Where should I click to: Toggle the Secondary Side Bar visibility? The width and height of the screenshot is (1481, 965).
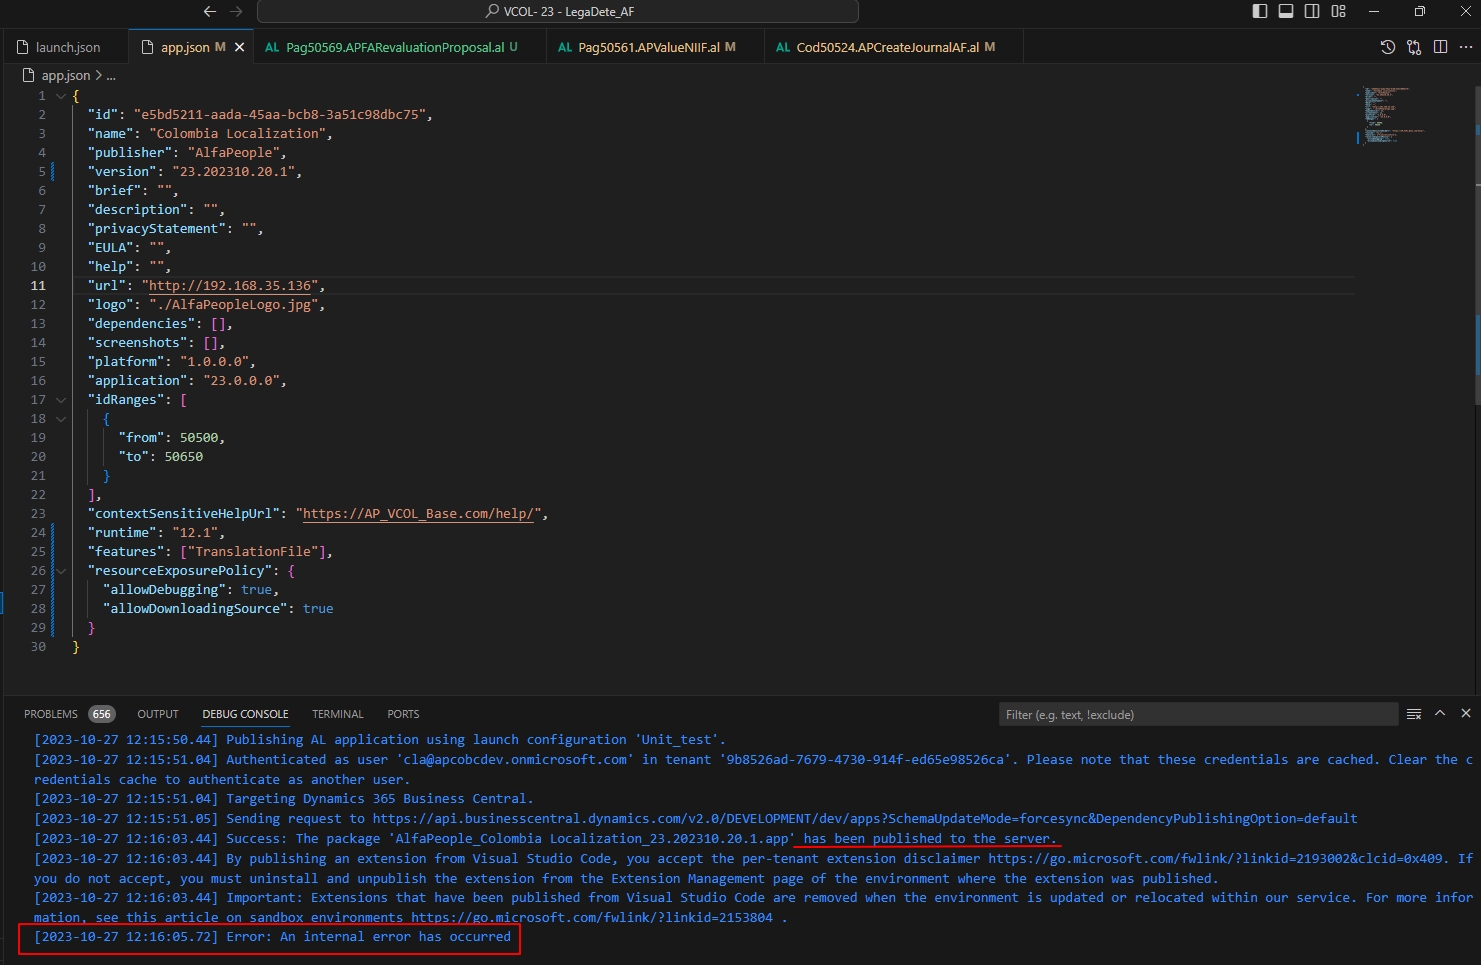[x=1311, y=11]
